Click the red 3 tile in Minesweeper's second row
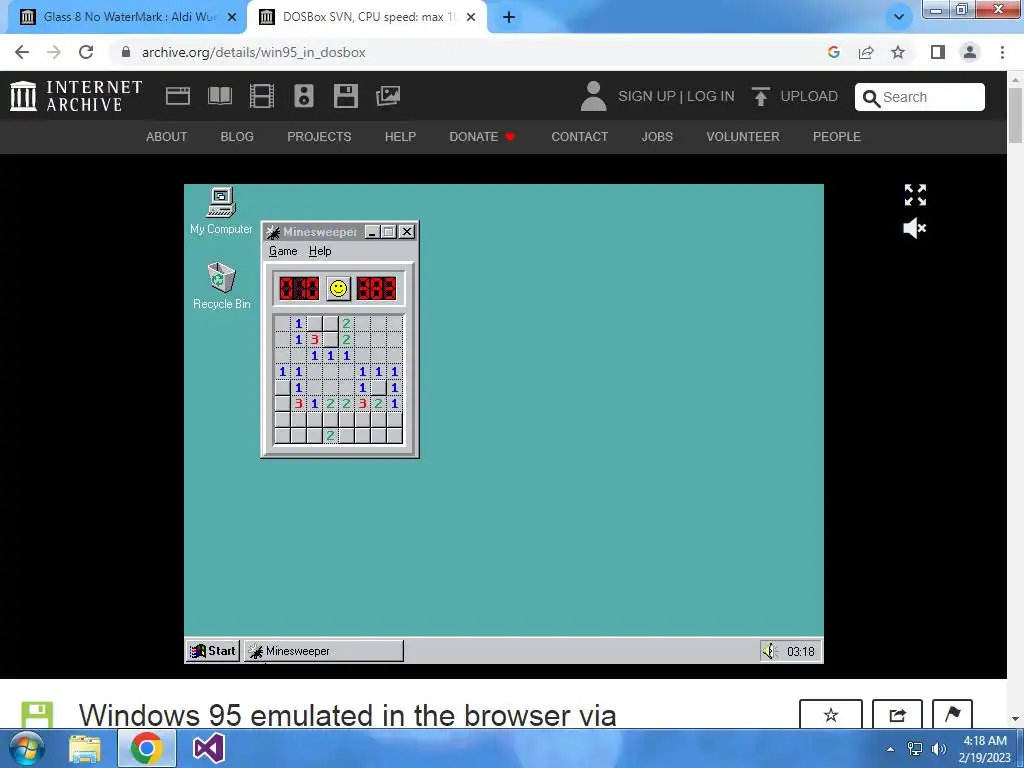 coord(315,340)
